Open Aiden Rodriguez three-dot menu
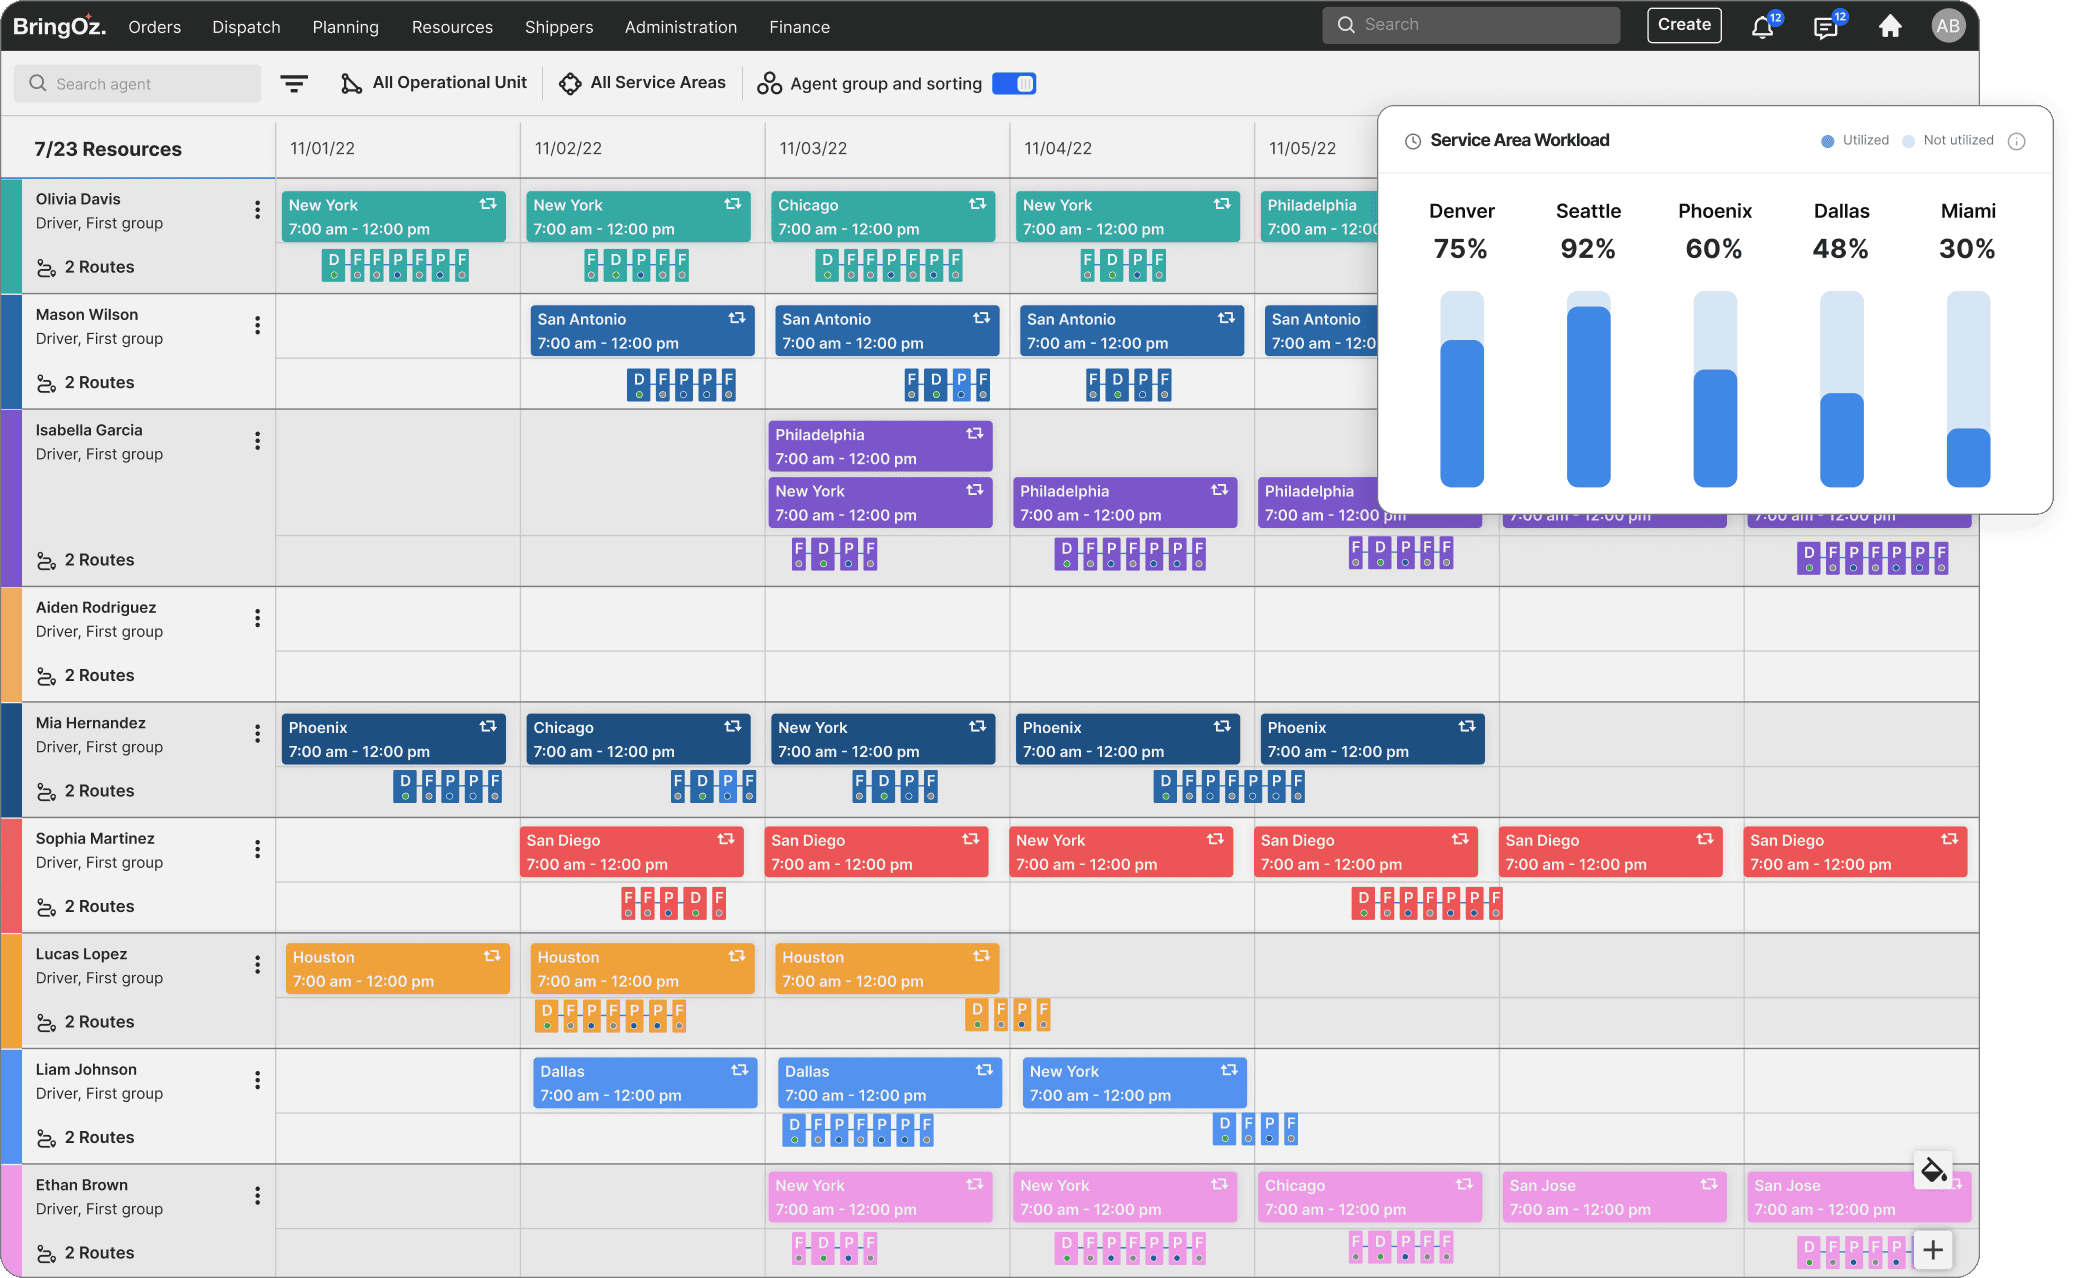Image resolution: width=2078 pixels, height=1278 pixels. click(x=257, y=619)
